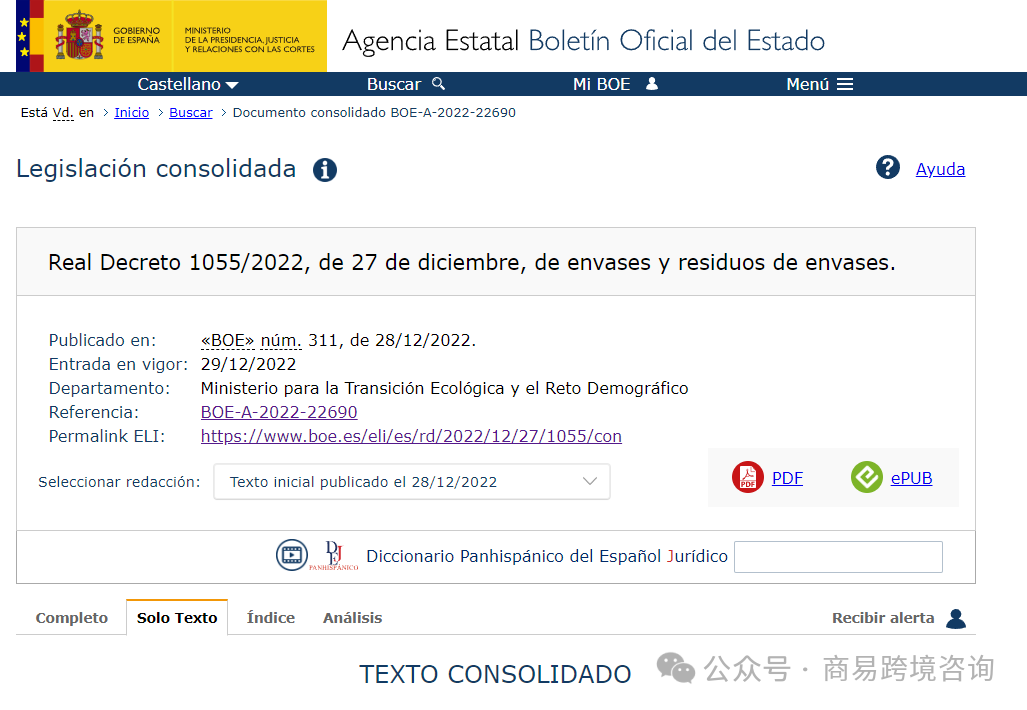The width and height of the screenshot is (1027, 710).
Task: Click Recibir alerta text
Action: click(x=883, y=618)
